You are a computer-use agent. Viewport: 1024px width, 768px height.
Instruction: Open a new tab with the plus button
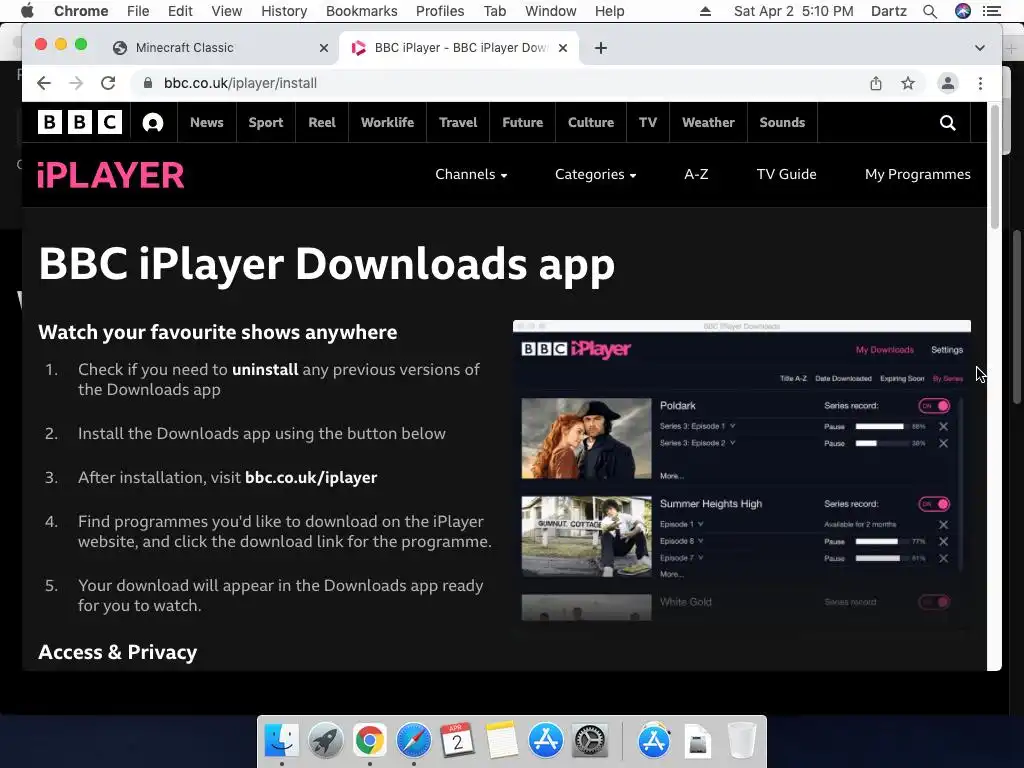coord(601,48)
